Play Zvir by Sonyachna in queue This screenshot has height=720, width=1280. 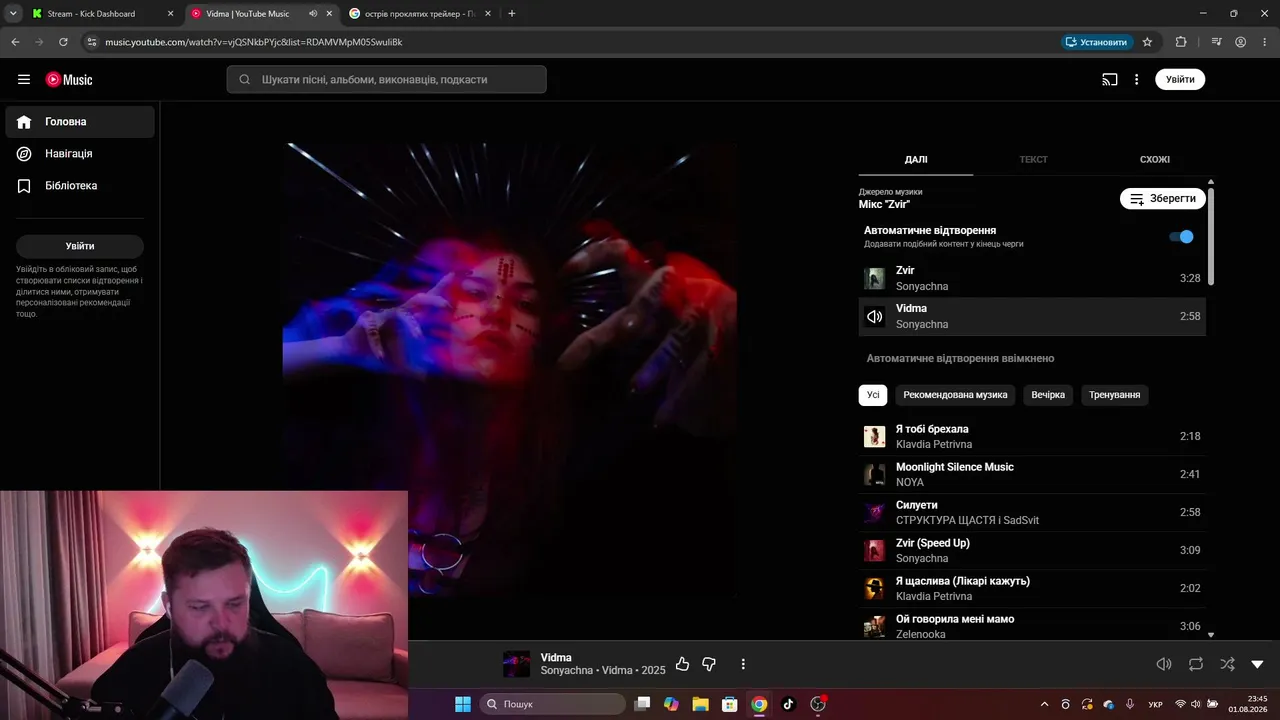1032,278
